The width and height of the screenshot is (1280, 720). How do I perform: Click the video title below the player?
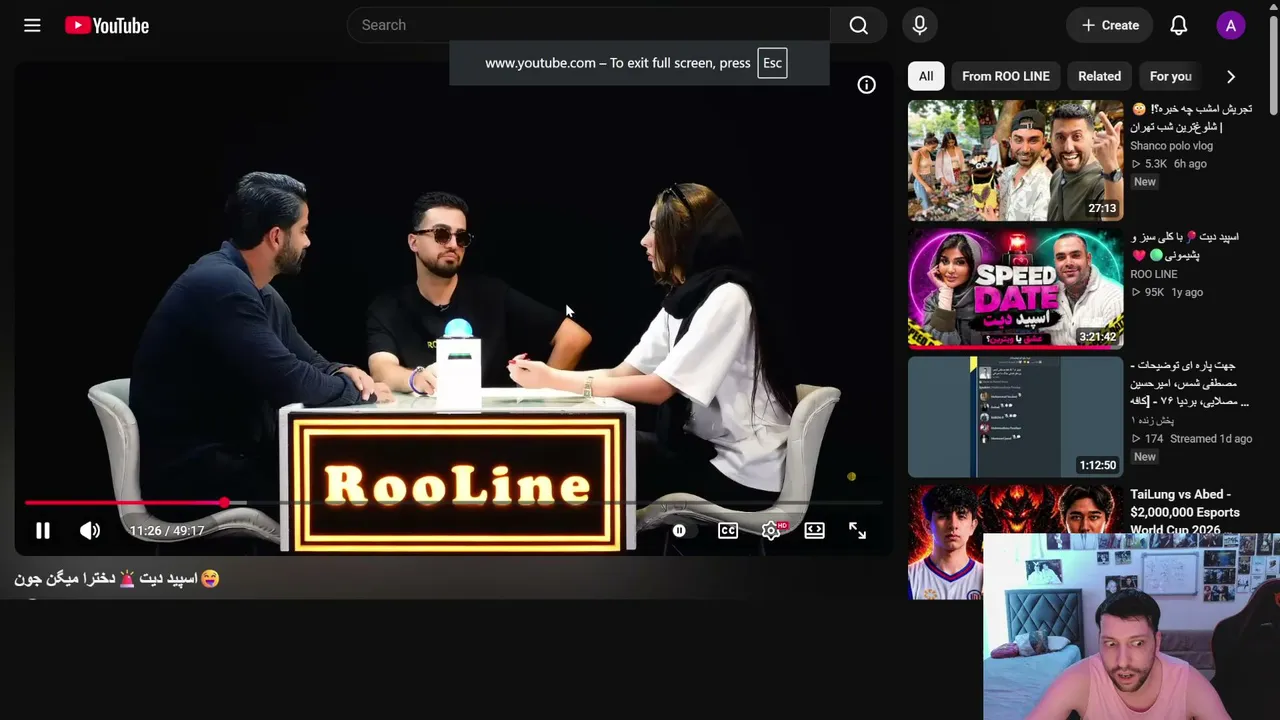[117, 578]
